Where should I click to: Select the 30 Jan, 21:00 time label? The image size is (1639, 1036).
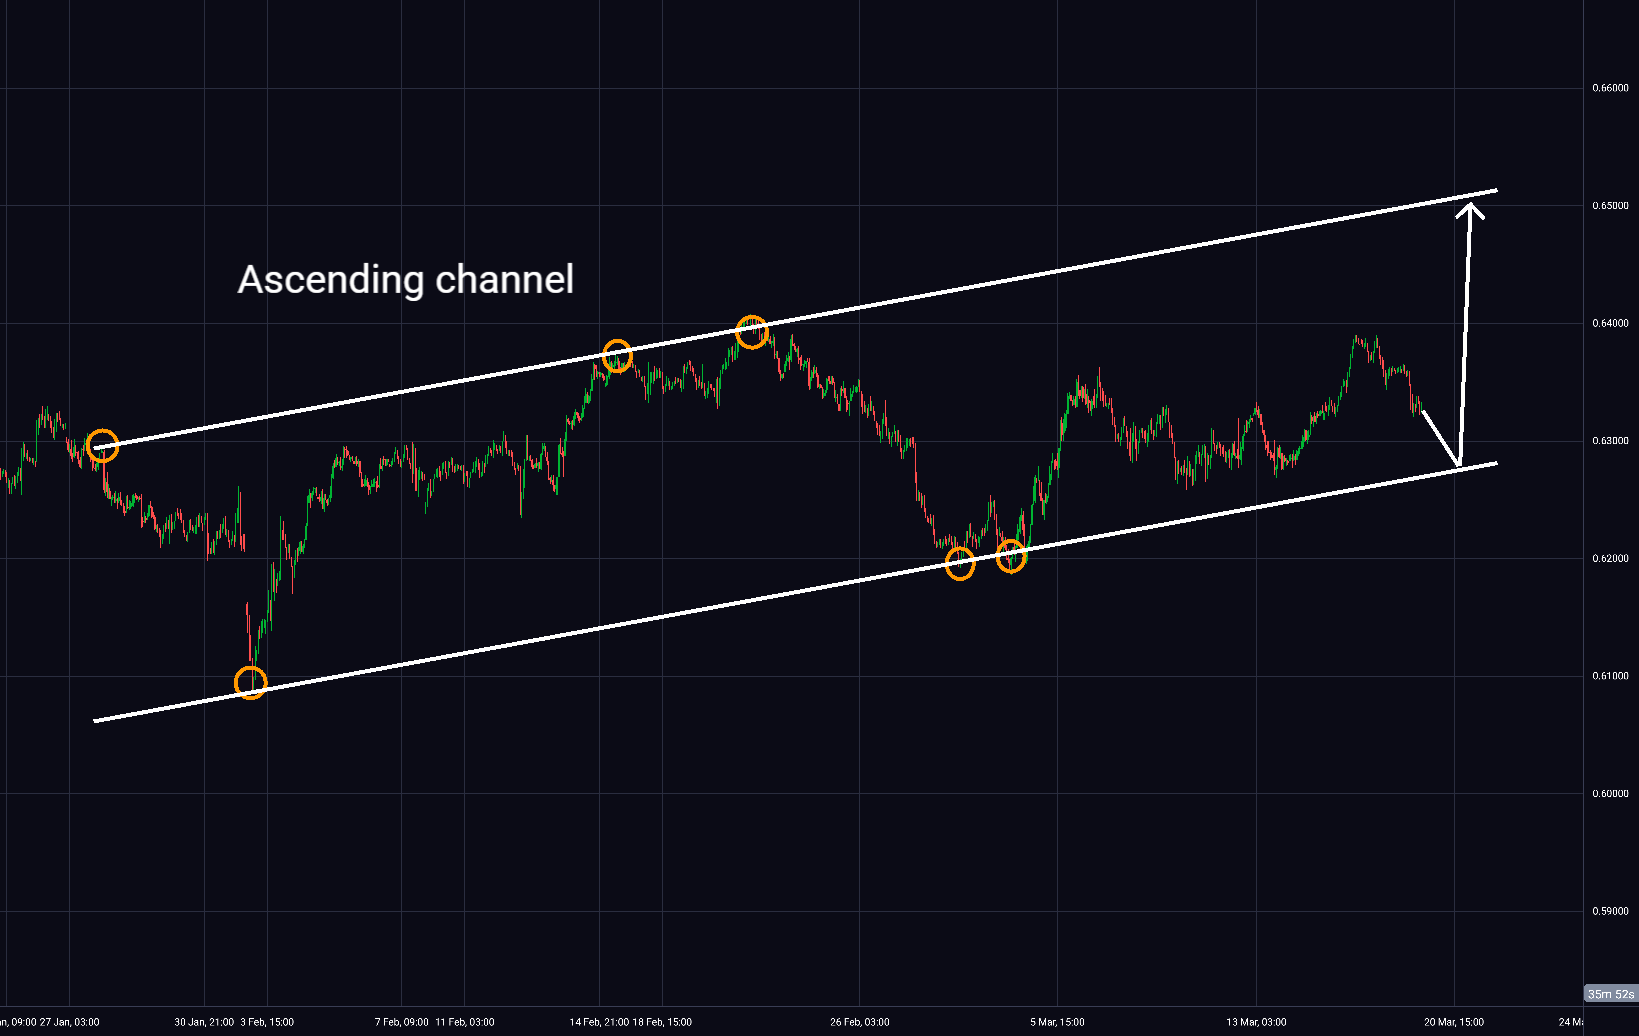tap(204, 1022)
